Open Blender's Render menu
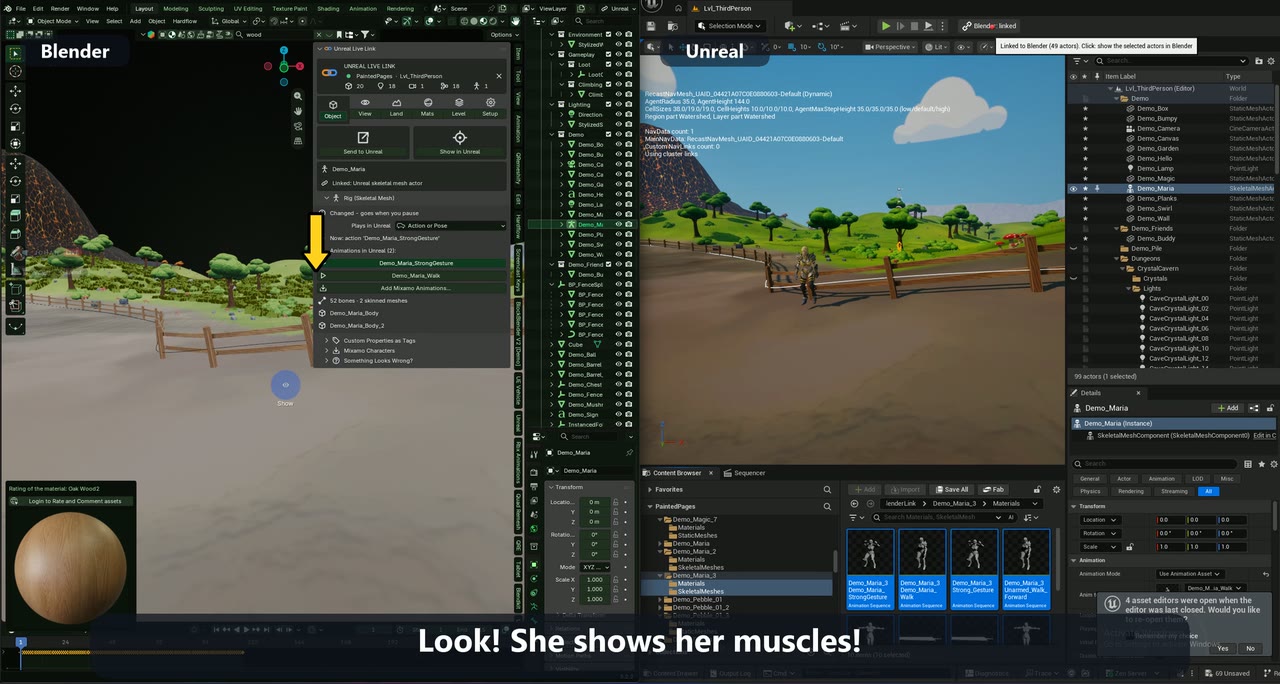The width and height of the screenshot is (1280, 684). [x=60, y=8]
